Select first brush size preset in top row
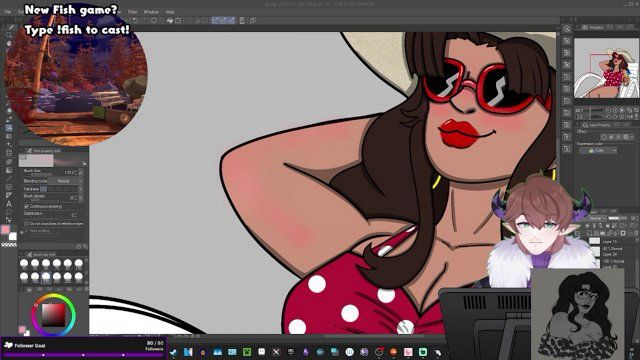The image size is (640, 360). pyautogui.click(x=24, y=264)
